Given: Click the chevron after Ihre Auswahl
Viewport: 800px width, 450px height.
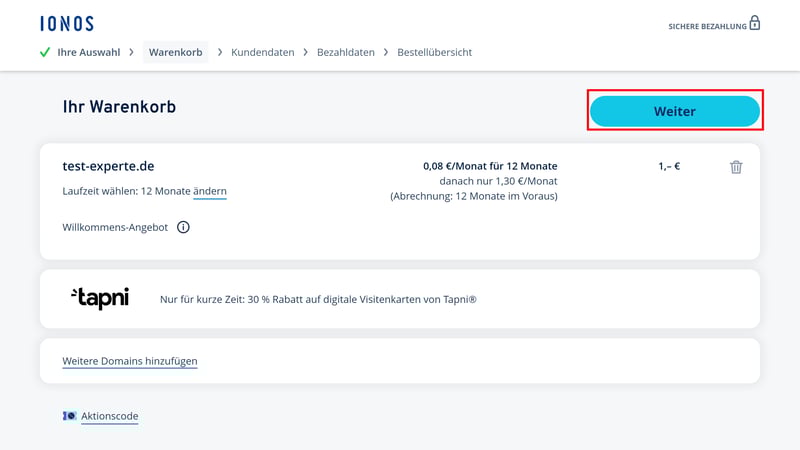Looking at the screenshot, I should pyautogui.click(x=132, y=52).
